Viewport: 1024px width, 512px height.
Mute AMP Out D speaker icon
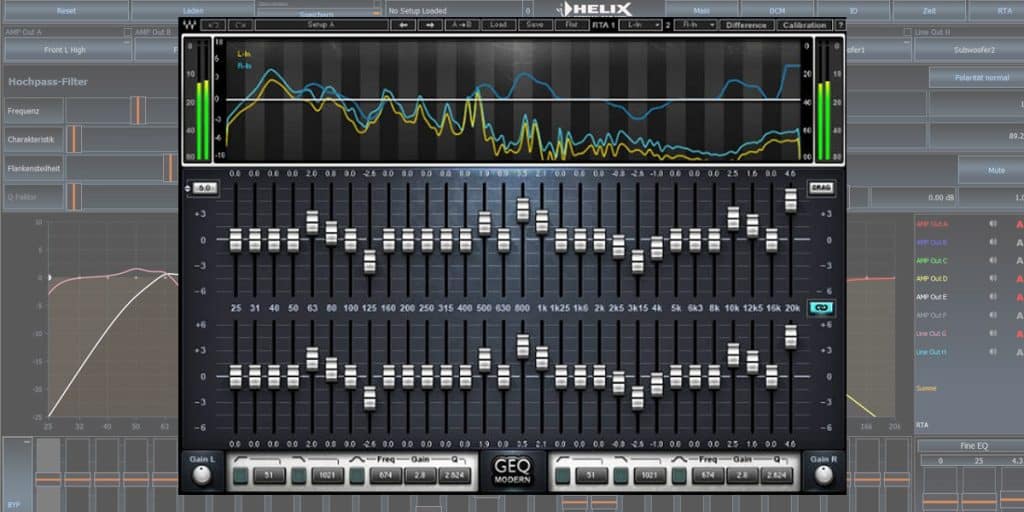click(993, 279)
